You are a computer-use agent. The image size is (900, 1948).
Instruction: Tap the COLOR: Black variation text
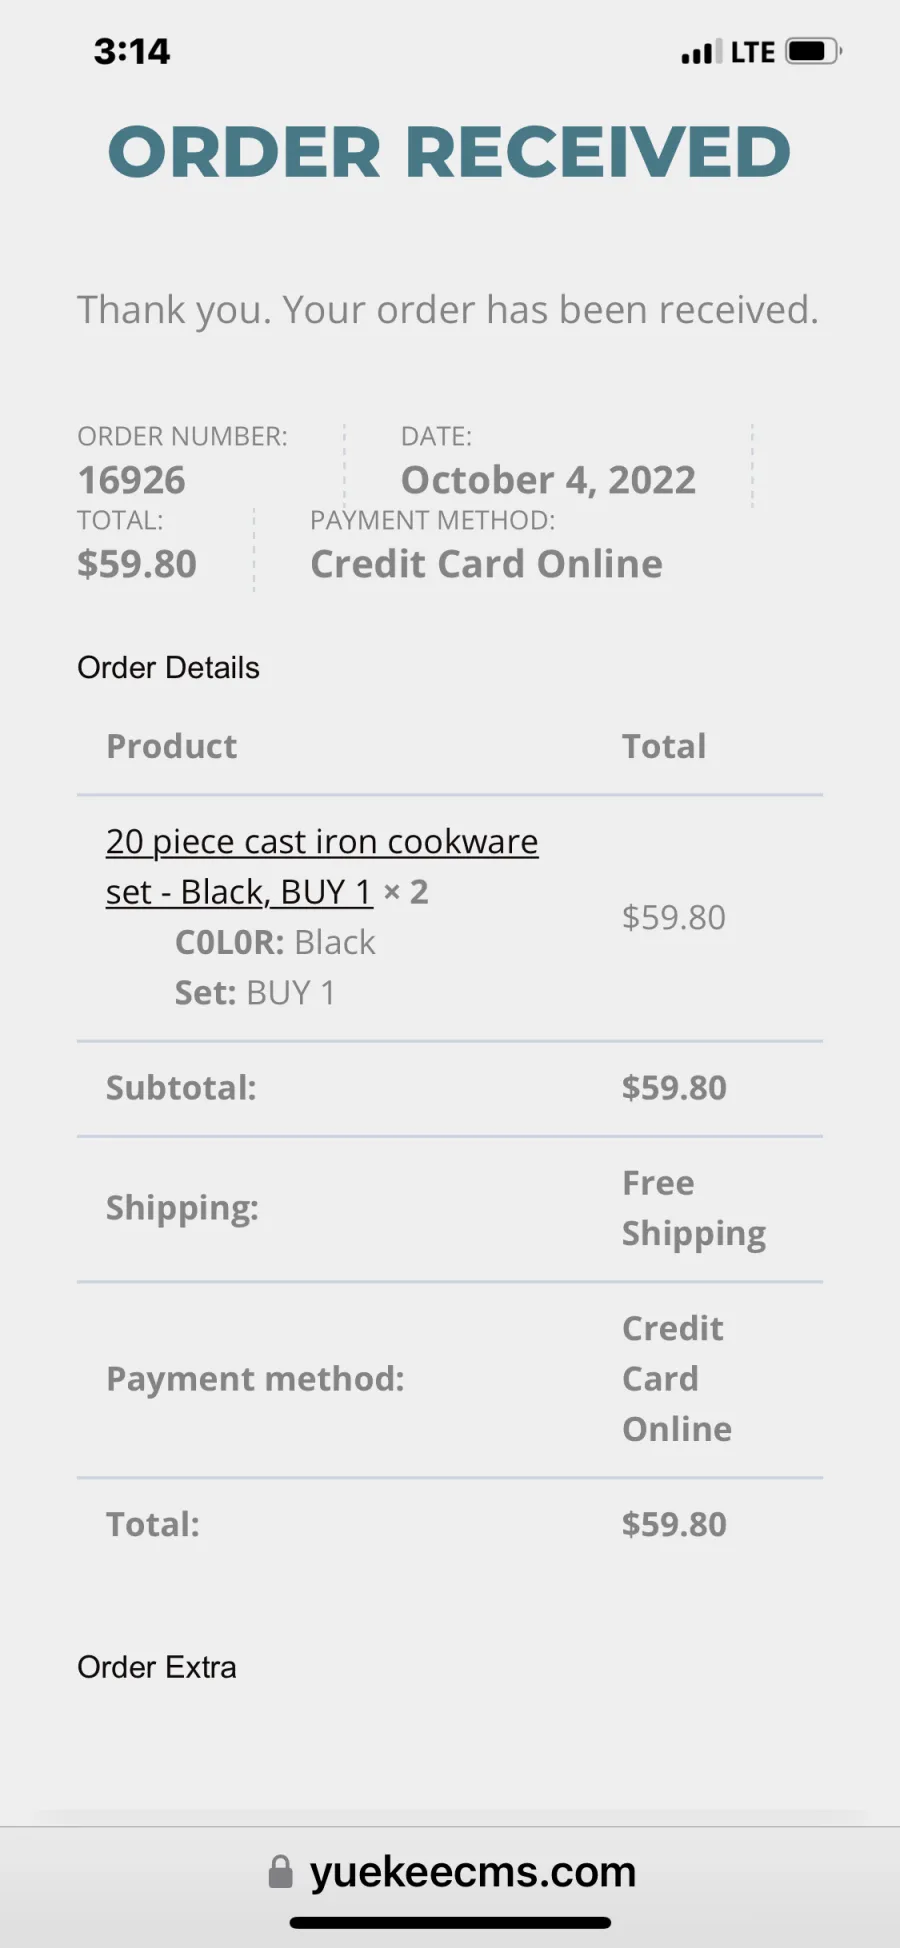pos(275,943)
